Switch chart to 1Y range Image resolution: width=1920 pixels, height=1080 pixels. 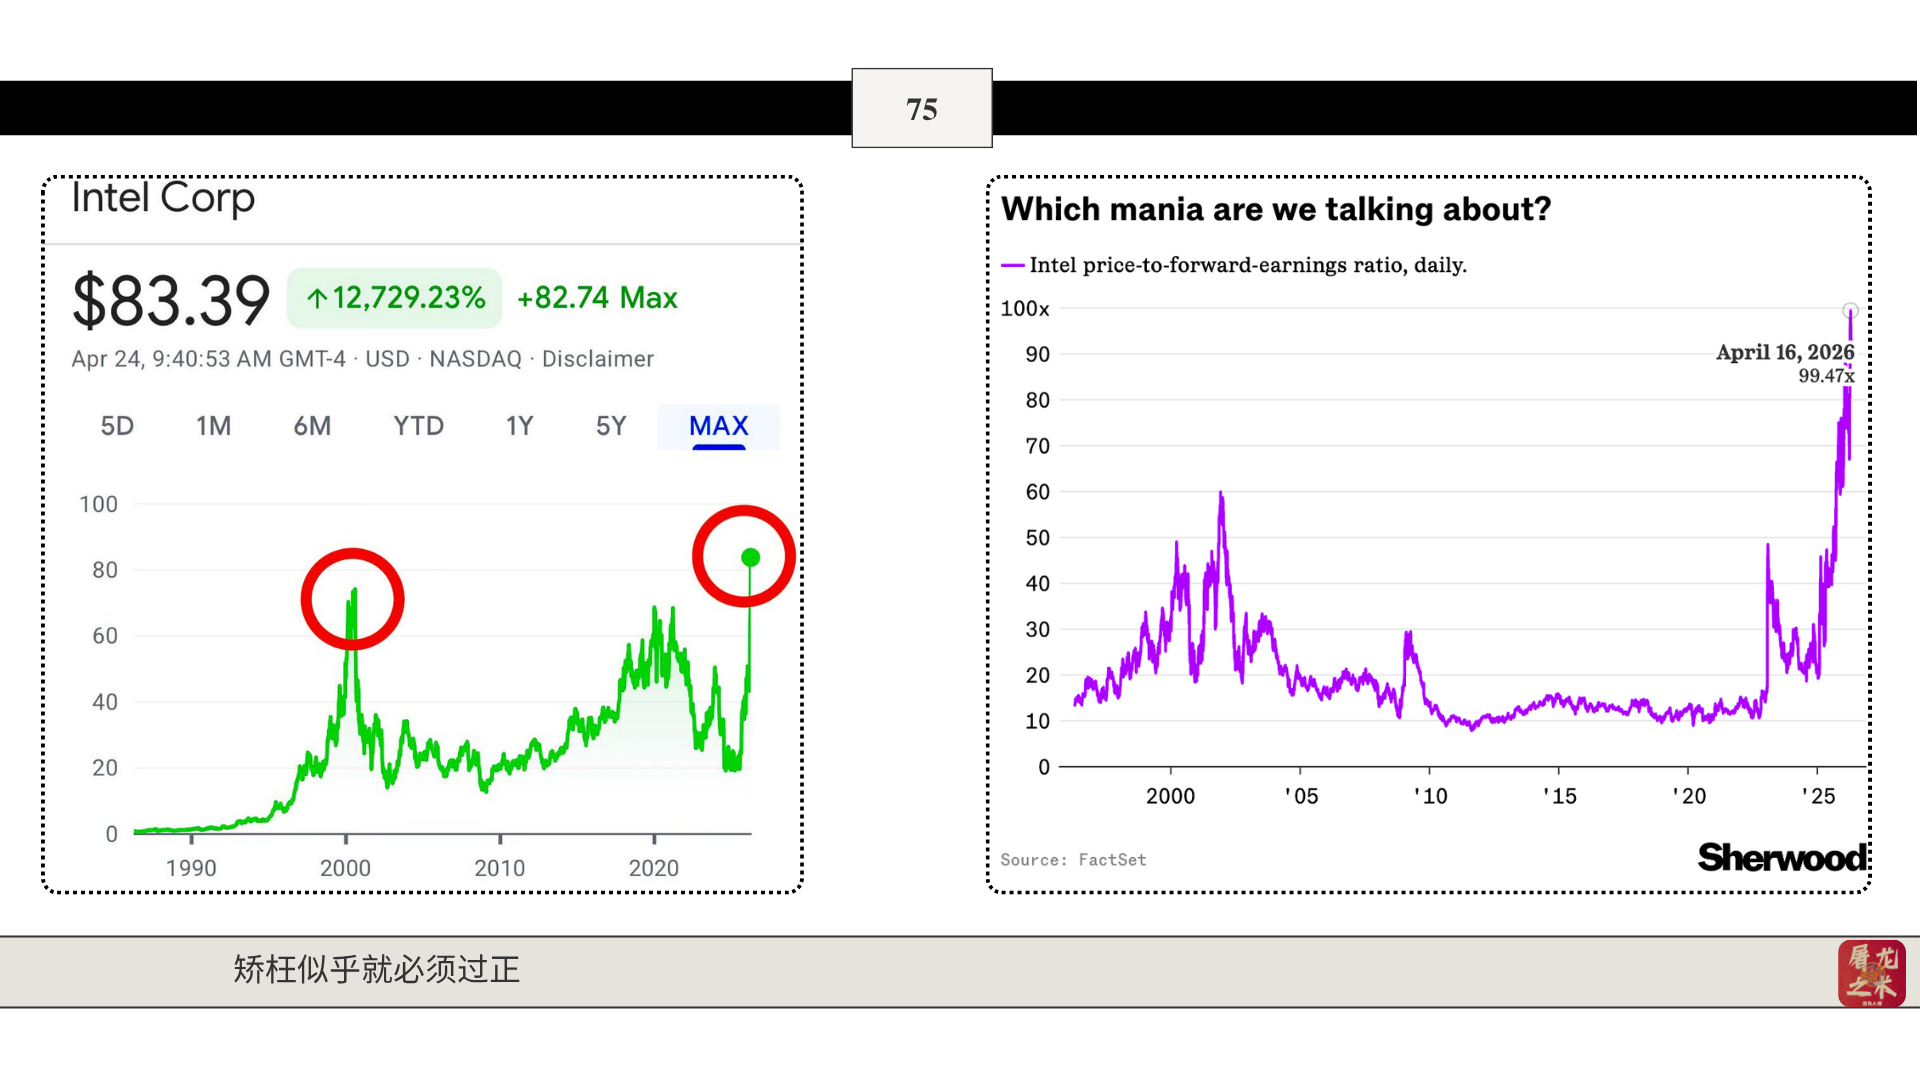[519, 426]
